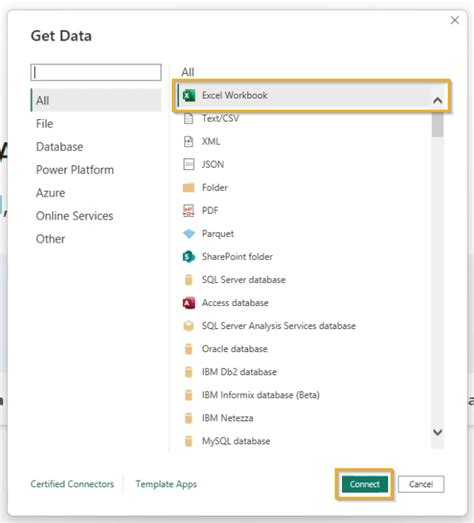Pick the XML label
This screenshot has height=523, width=474.
coord(211,141)
